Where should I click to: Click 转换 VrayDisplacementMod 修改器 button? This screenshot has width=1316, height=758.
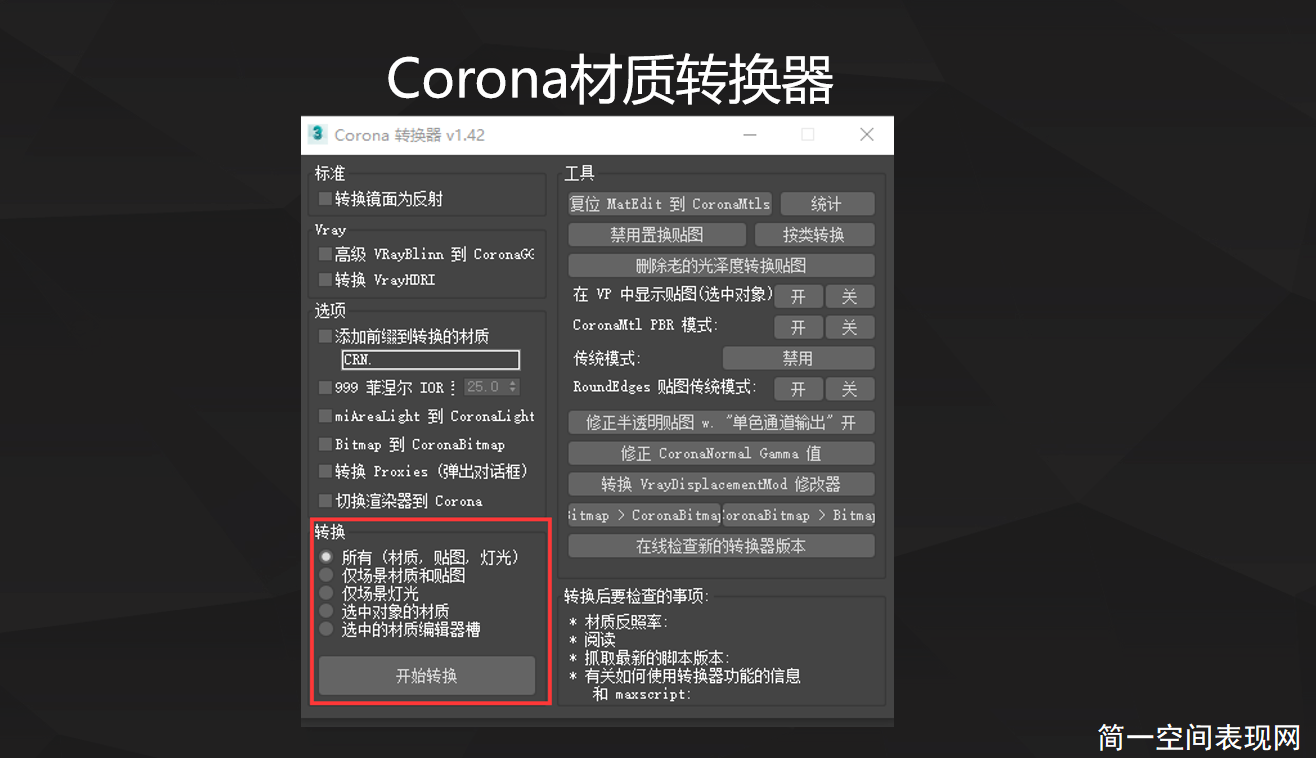click(721, 484)
